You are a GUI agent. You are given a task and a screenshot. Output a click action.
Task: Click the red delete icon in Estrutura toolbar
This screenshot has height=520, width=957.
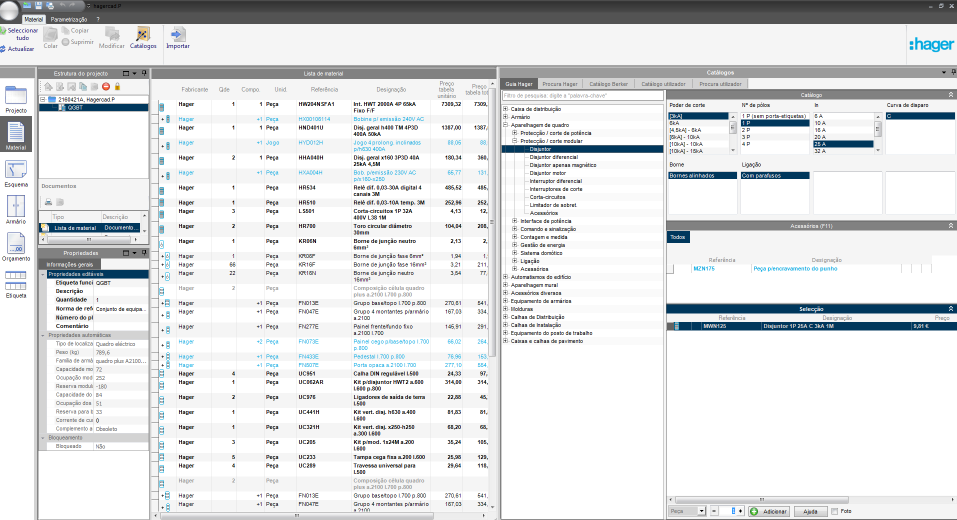[x=105, y=87]
